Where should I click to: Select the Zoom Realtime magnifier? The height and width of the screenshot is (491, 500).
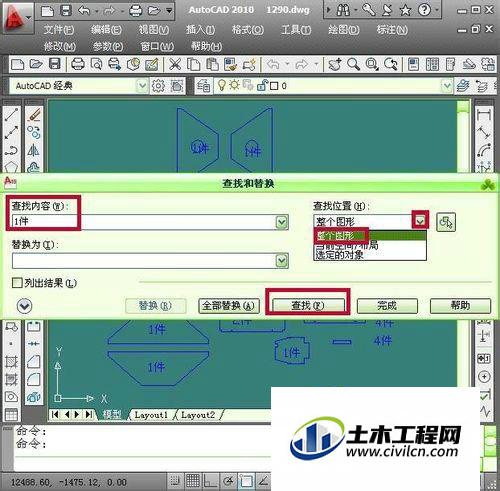353,64
